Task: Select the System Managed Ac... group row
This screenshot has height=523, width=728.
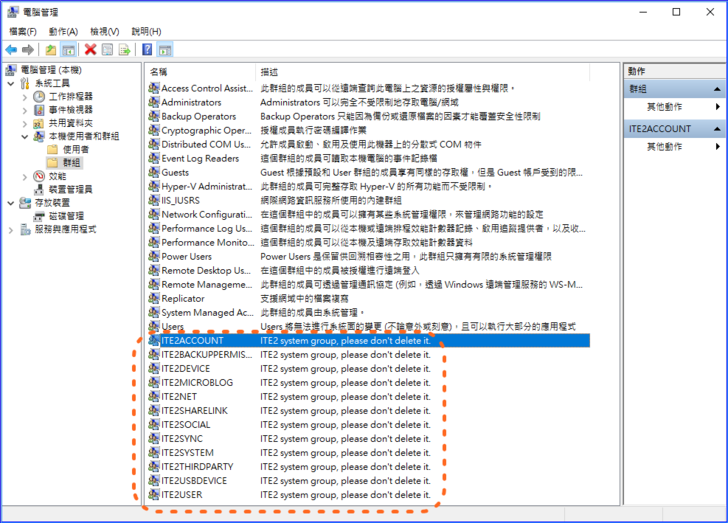Action: coord(369,312)
